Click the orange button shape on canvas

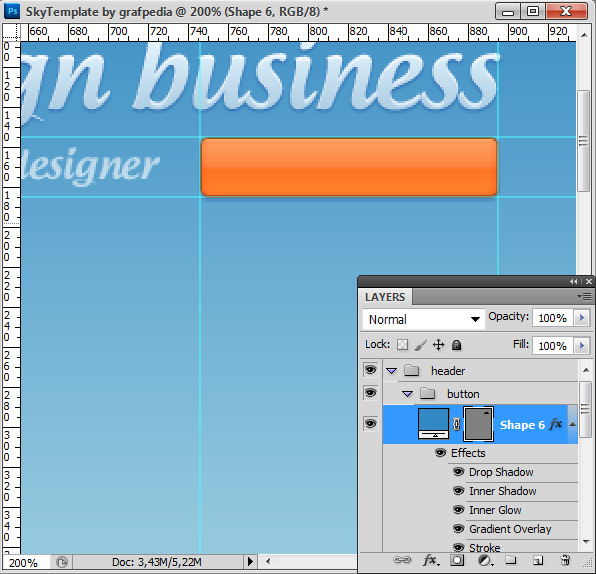[349, 167]
